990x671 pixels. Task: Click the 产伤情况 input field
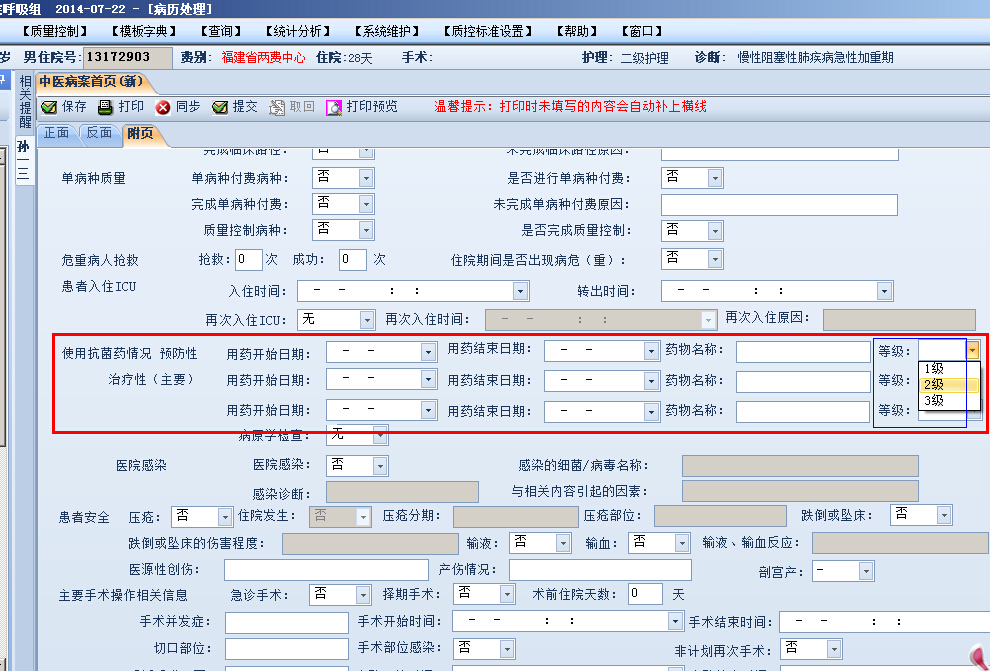pos(600,569)
